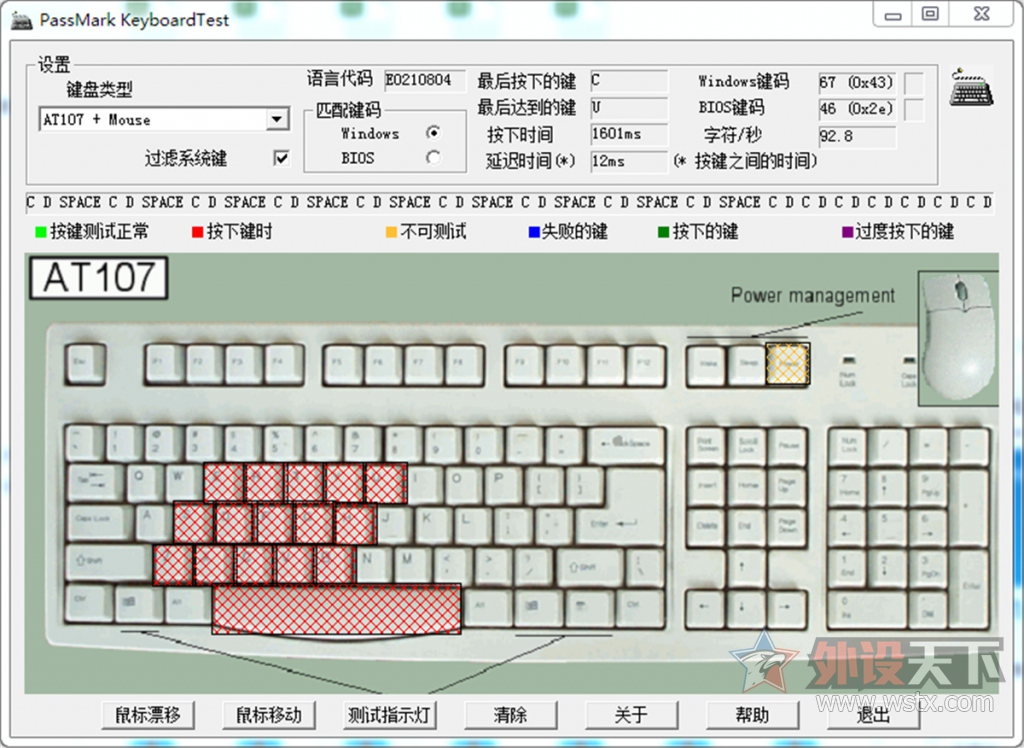Click the F12 key on keyboard image
Image resolution: width=1024 pixels, height=748 pixels.
pyautogui.click(x=645, y=364)
